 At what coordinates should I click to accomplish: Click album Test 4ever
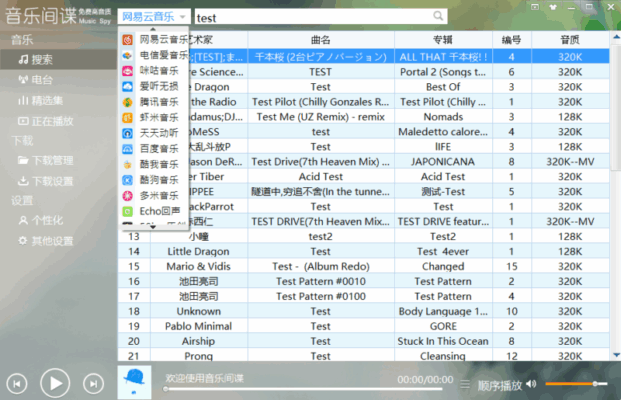(443, 251)
